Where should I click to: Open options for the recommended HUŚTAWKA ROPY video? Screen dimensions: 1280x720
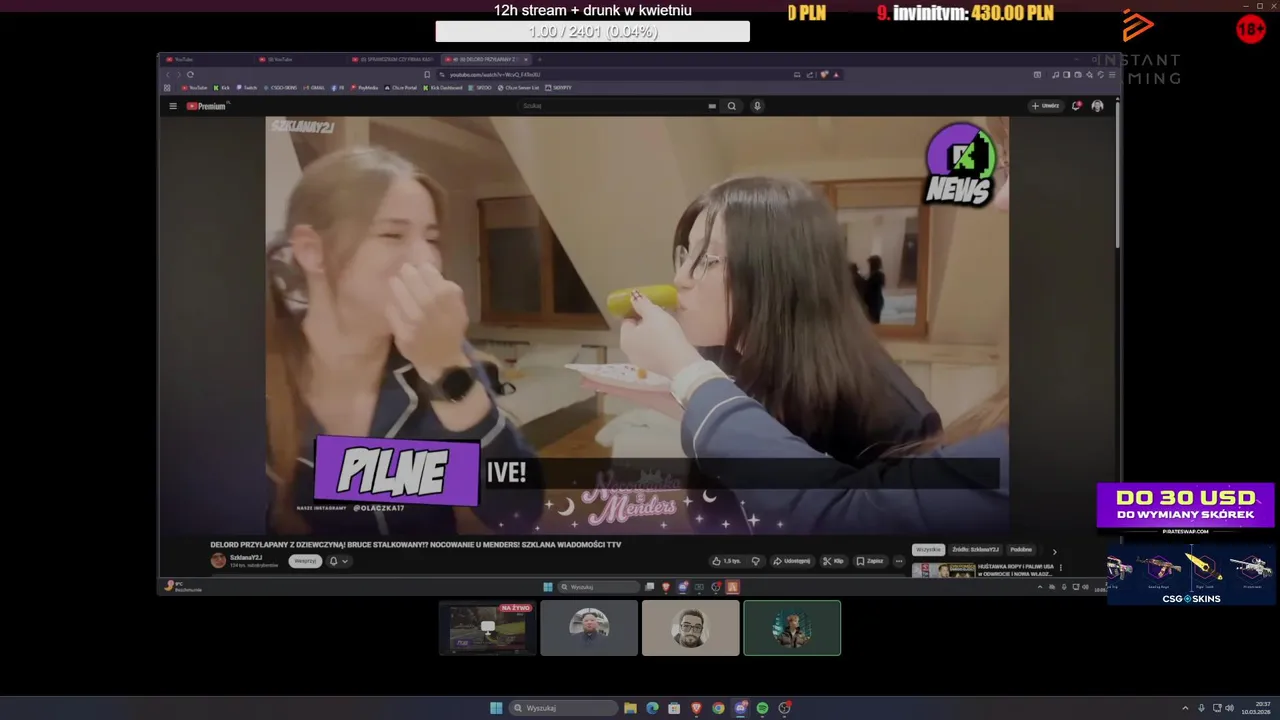tap(1061, 568)
